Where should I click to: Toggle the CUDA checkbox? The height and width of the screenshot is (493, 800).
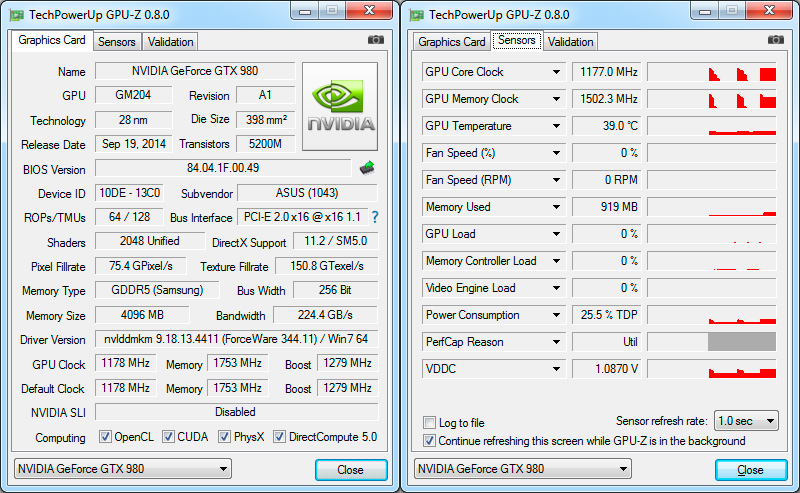tap(168, 437)
